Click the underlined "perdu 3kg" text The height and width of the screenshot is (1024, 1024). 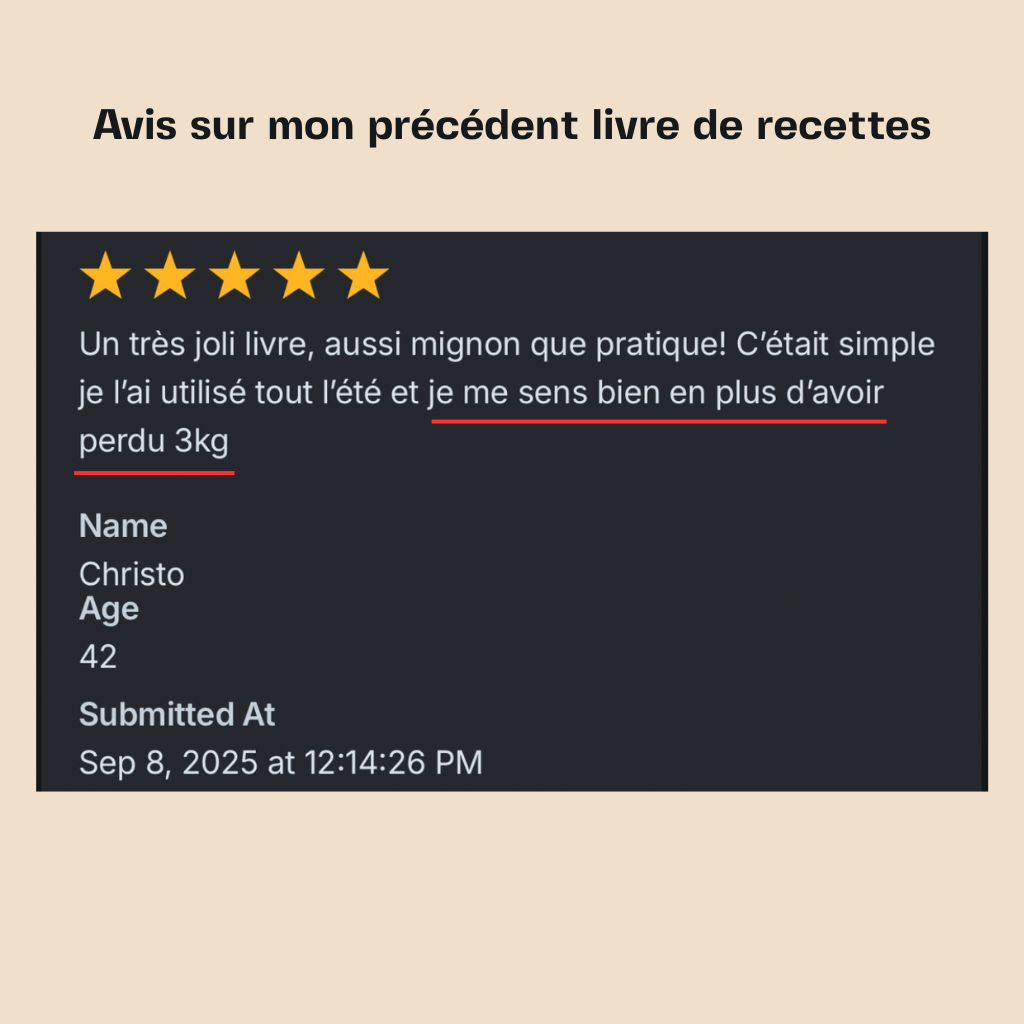[x=154, y=442]
